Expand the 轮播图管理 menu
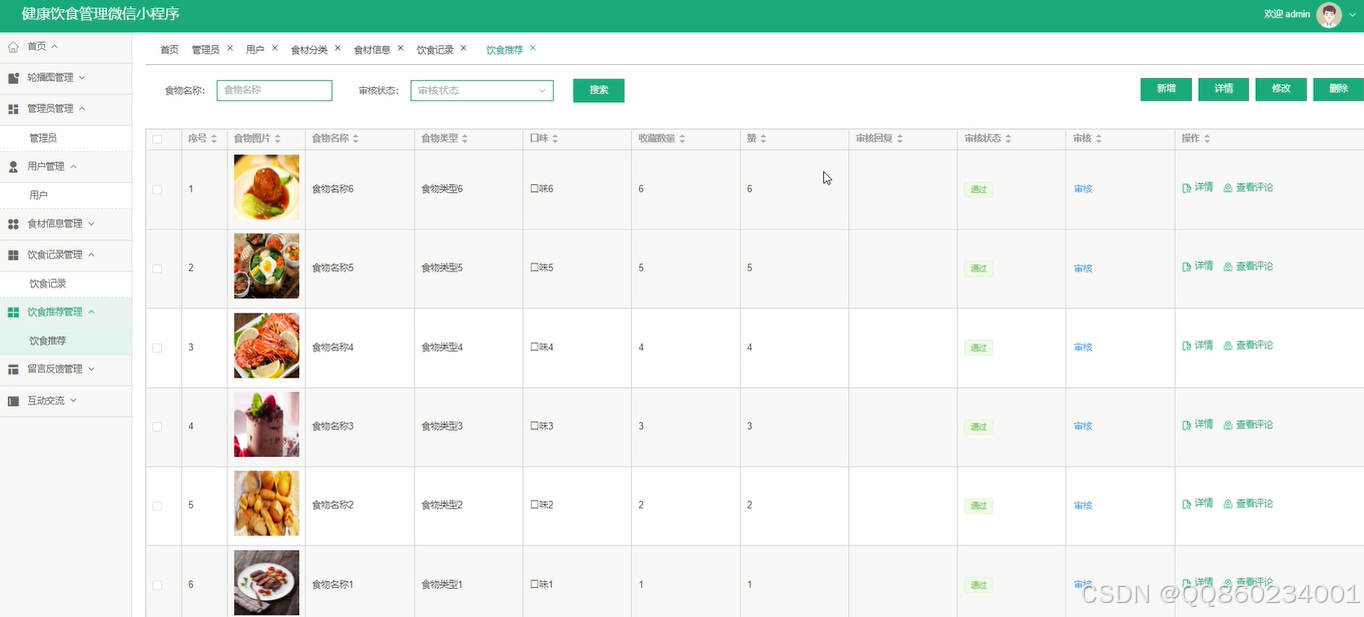 (x=82, y=78)
